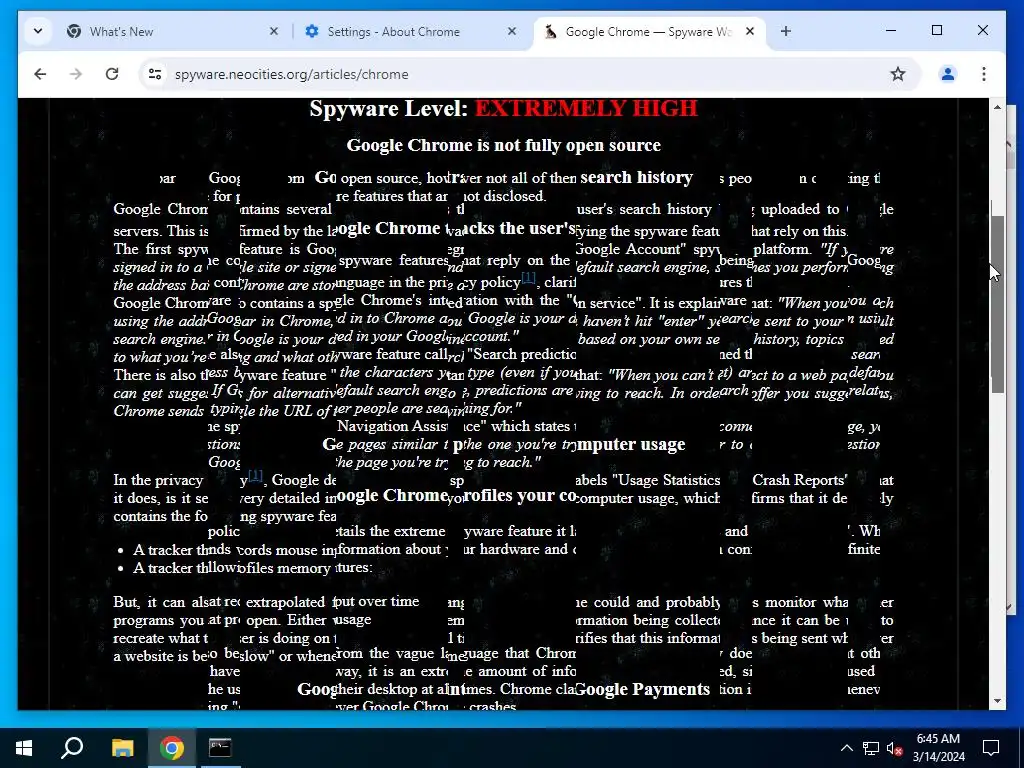The width and height of the screenshot is (1024, 768).
Task: Open the notification center icon
Action: (x=991, y=748)
